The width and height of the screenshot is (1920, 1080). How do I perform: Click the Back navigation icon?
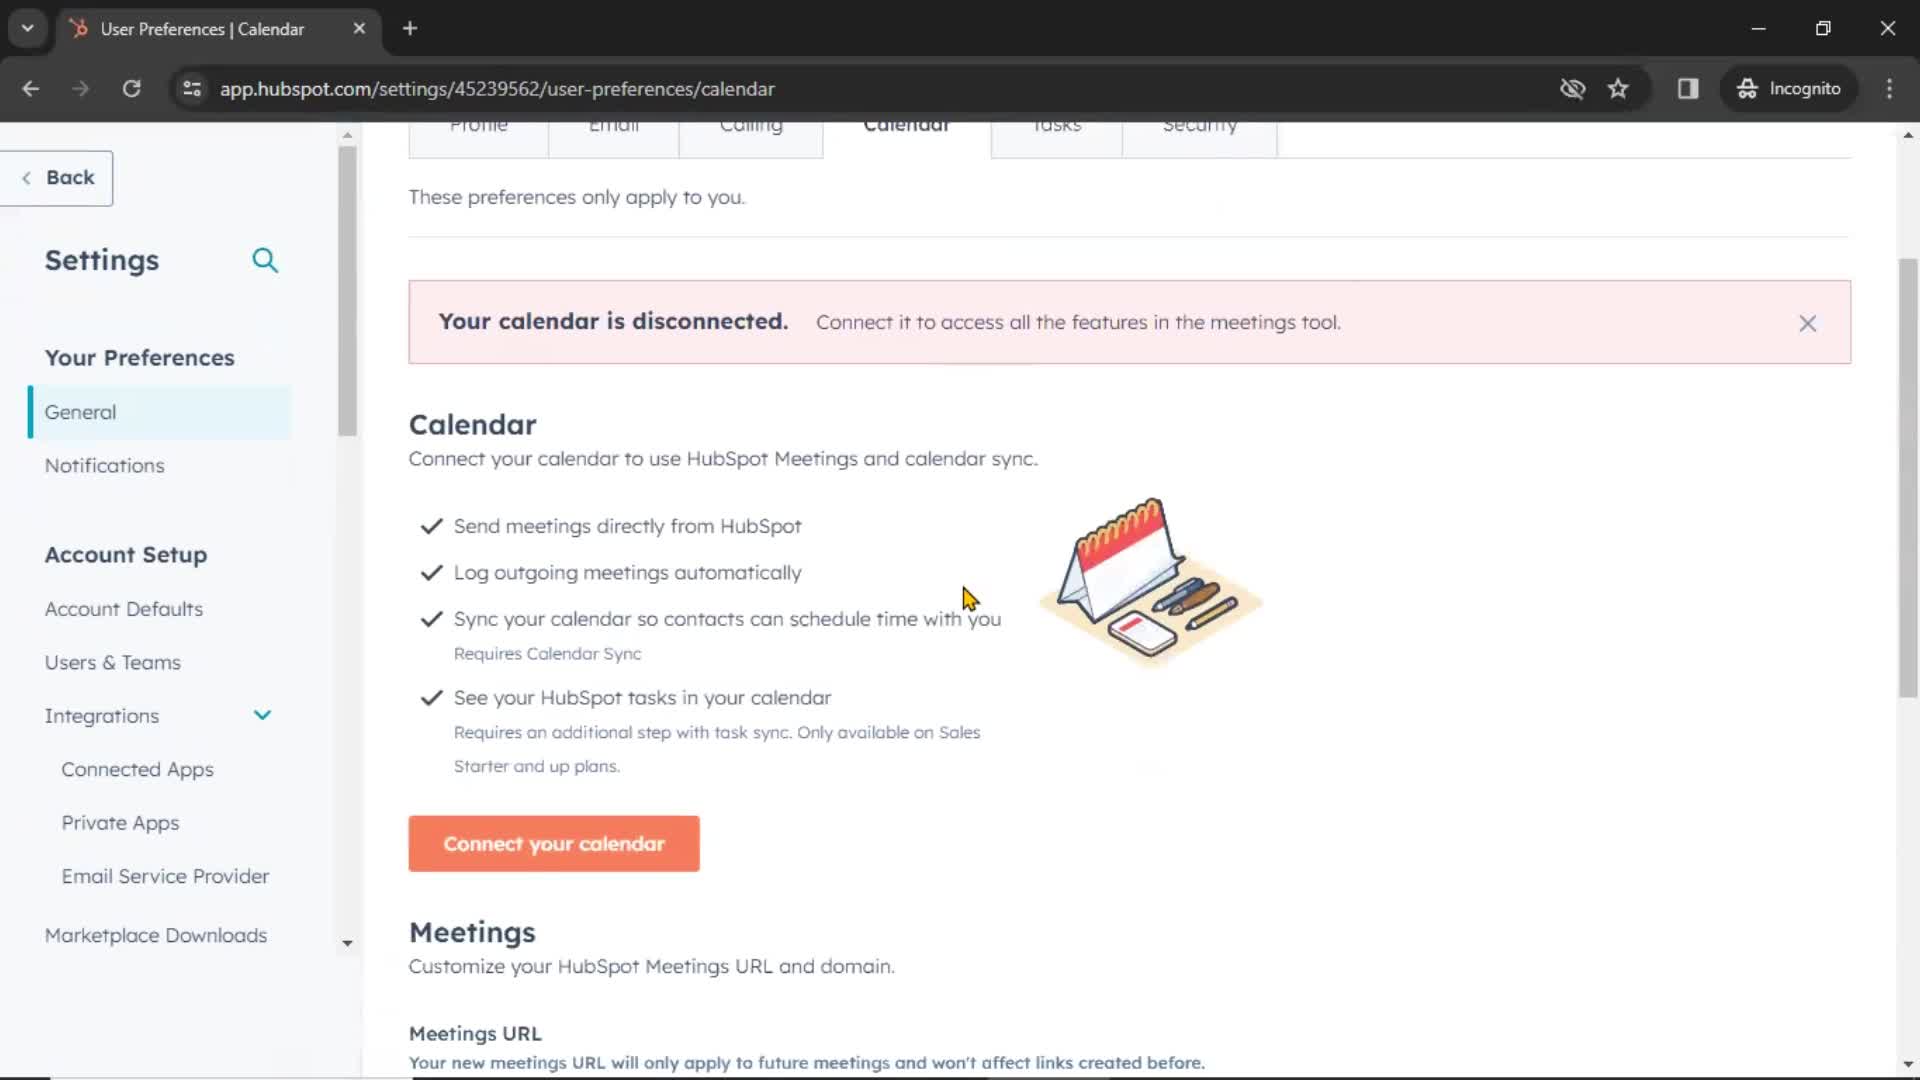pyautogui.click(x=26, y=177)
